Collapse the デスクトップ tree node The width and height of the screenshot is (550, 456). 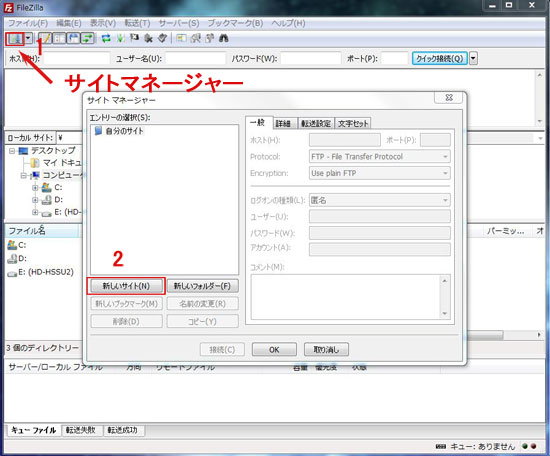click(12, 151)
